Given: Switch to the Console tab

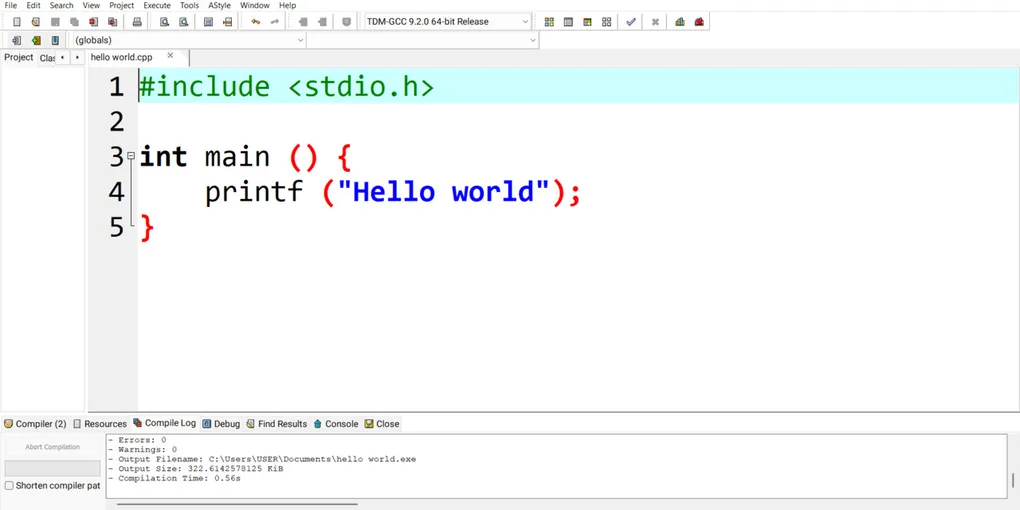Looking at the screenshot, I should pos(336,423).
